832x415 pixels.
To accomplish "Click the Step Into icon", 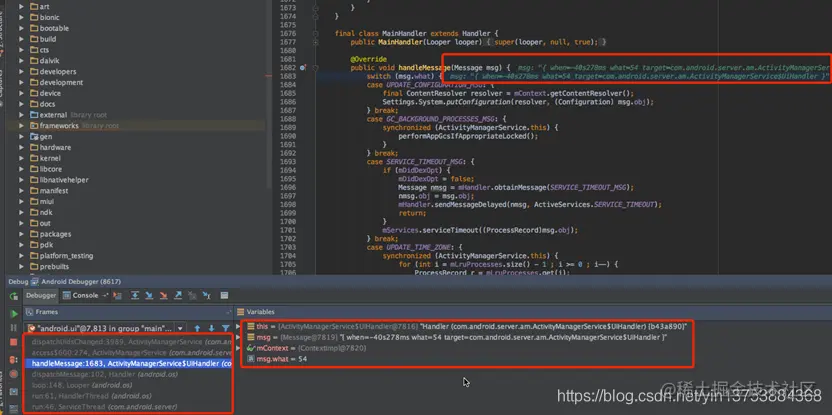I will tap(149, 295).
